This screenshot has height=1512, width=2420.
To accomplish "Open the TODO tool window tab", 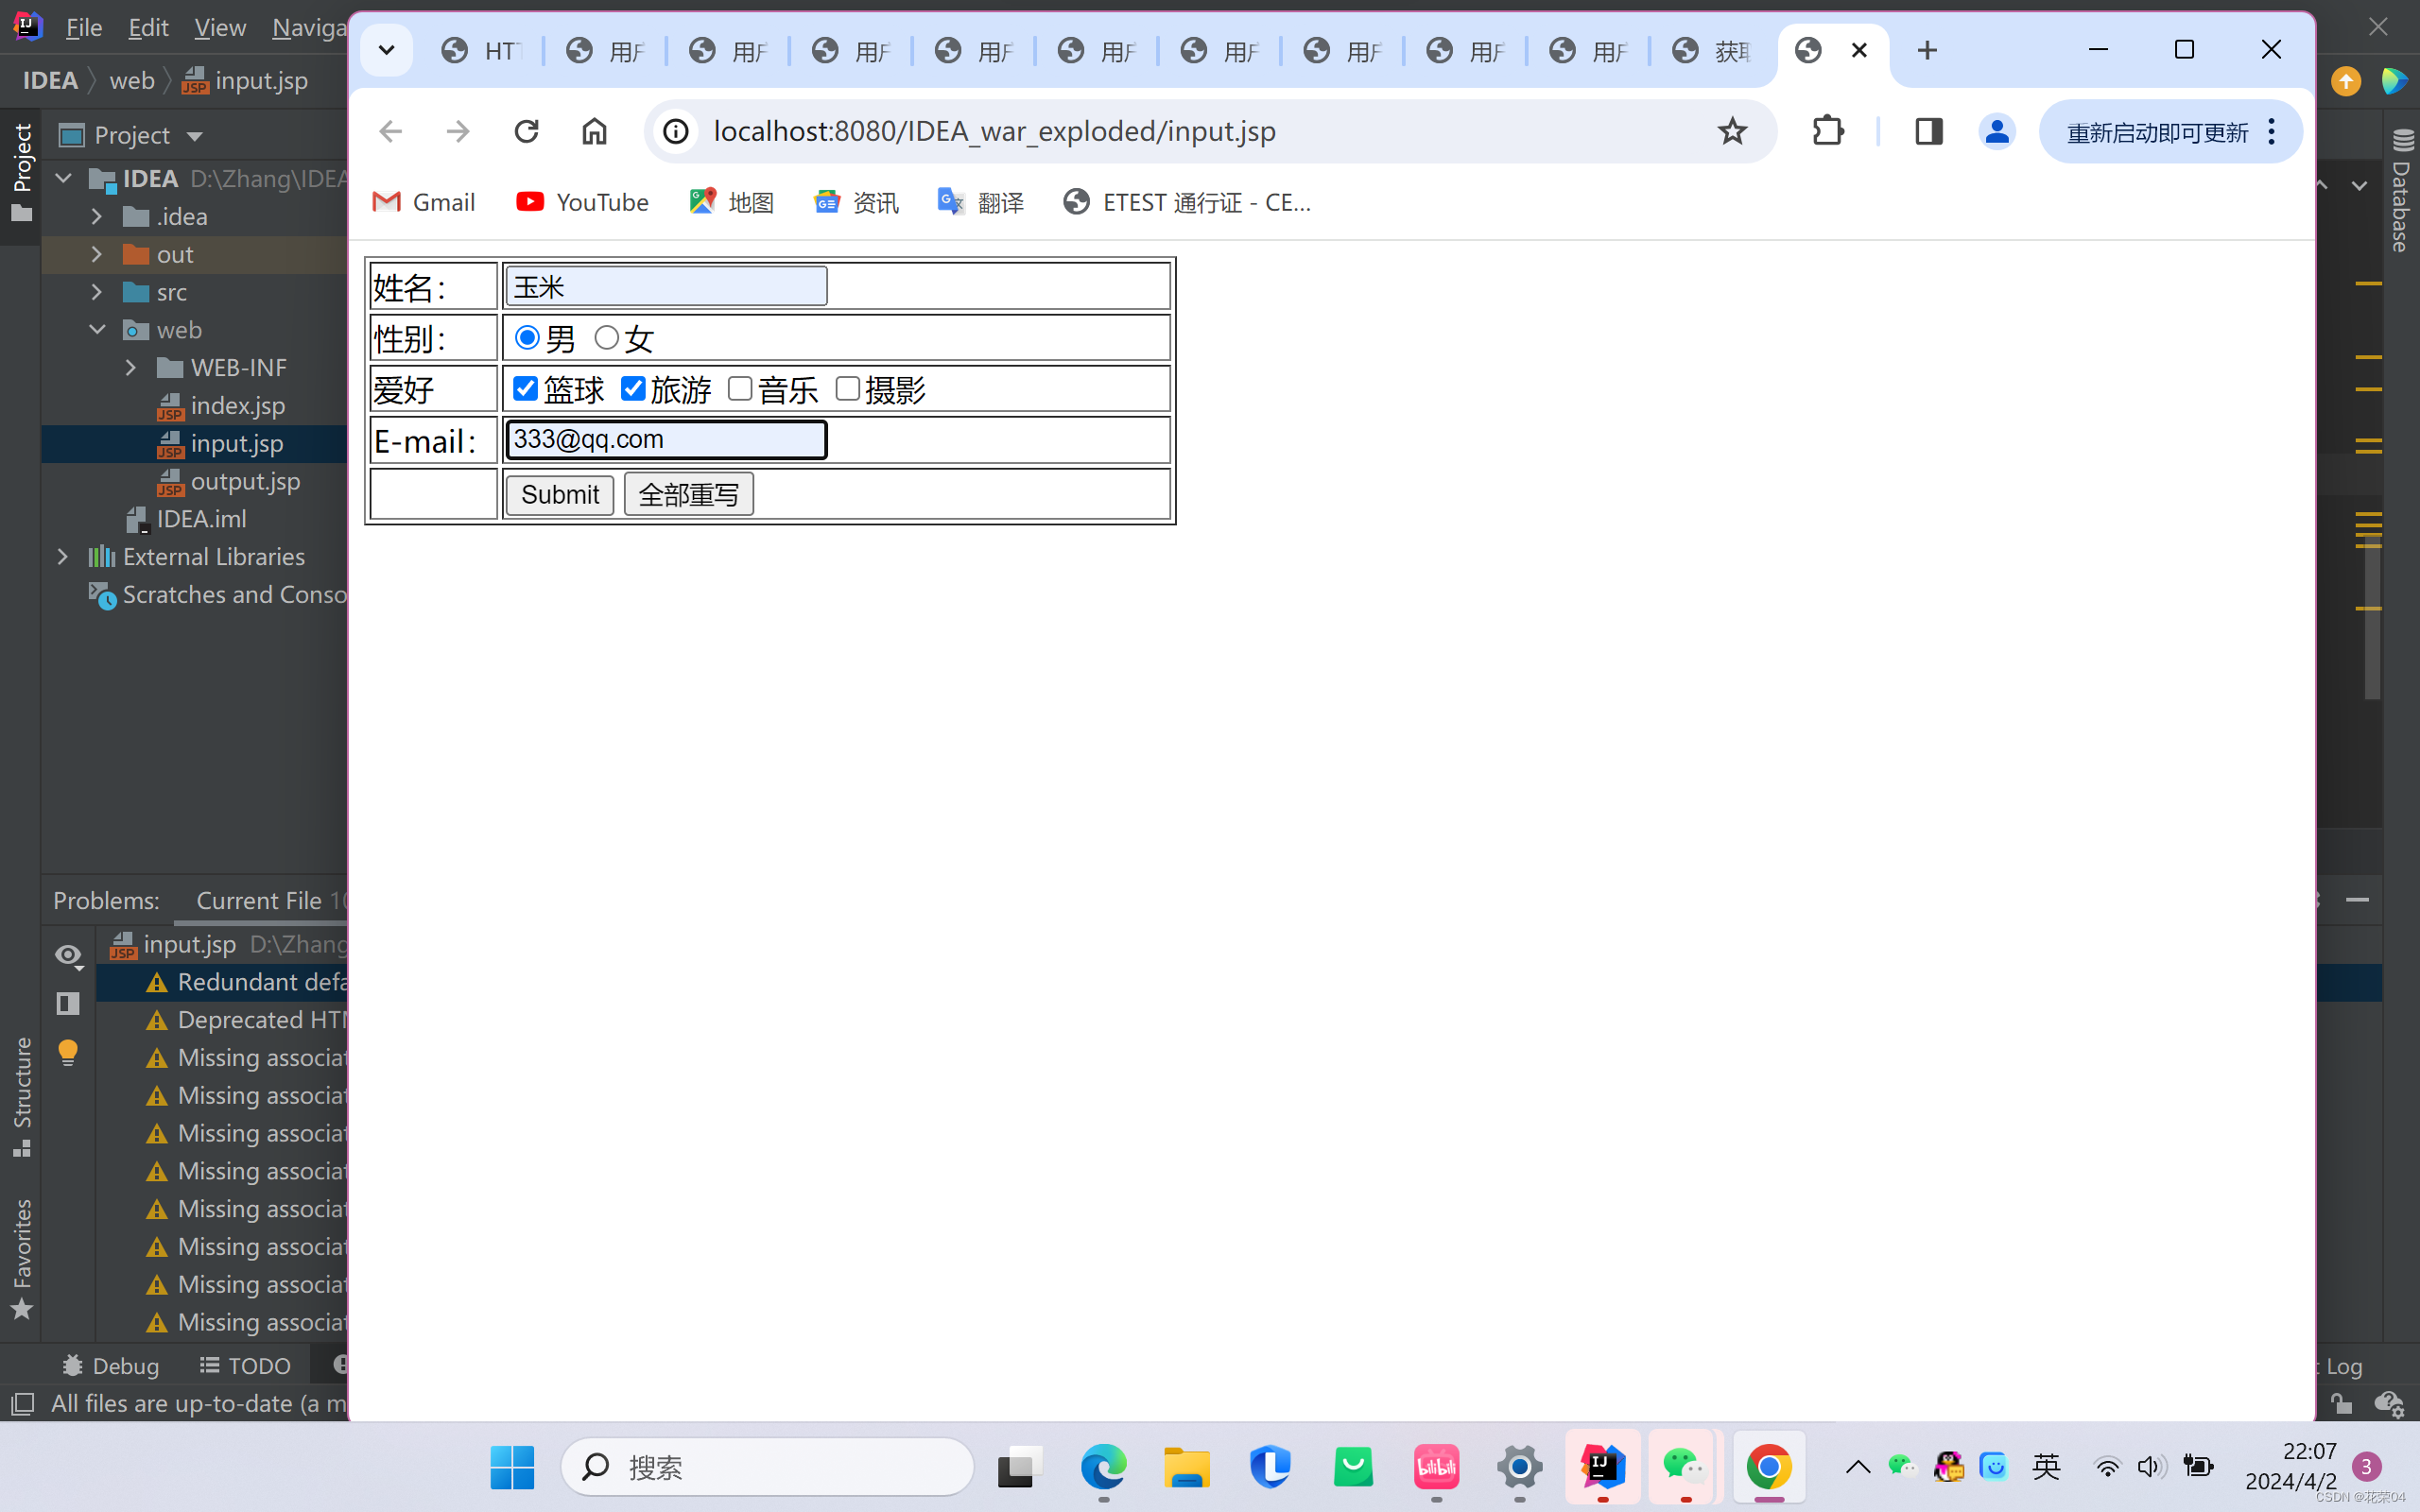I will tap(245, 1365).
